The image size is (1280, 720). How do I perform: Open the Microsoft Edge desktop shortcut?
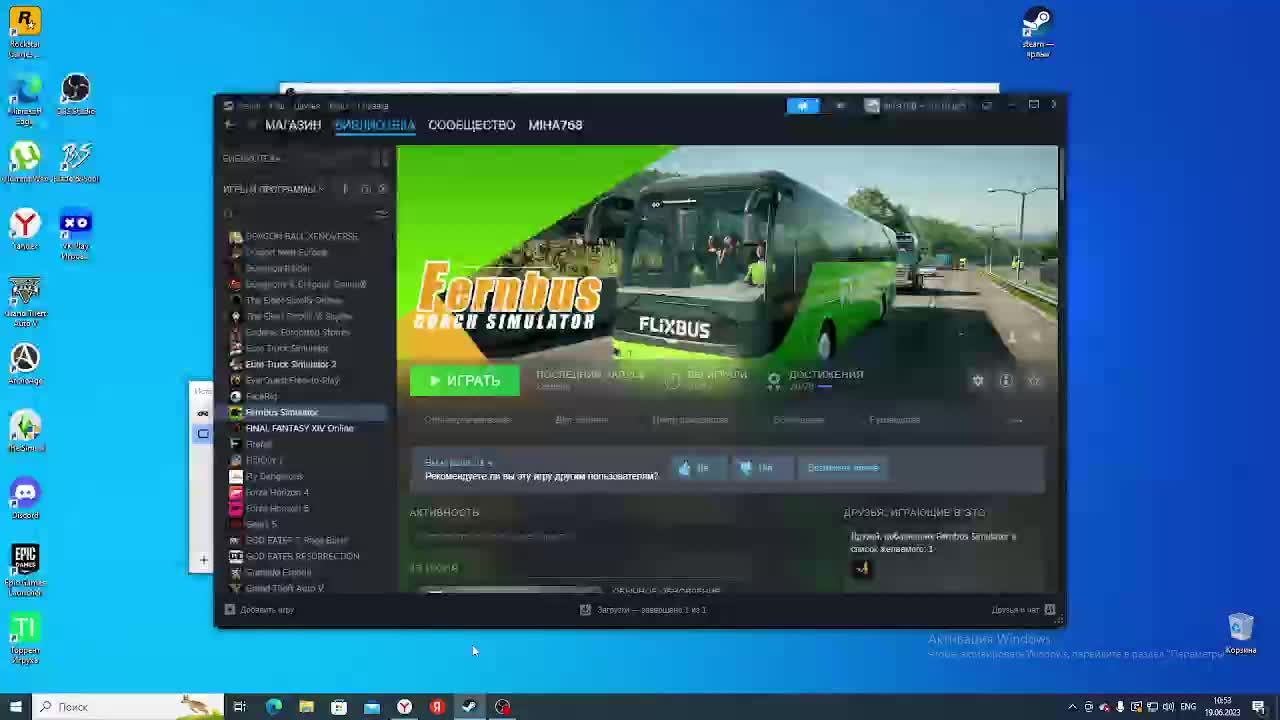click(x=24, y=100)
